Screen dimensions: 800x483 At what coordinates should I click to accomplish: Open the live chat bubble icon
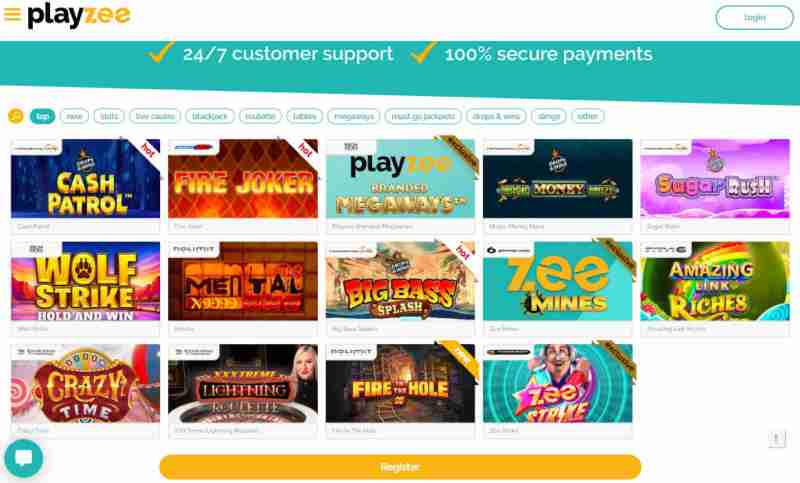tap(23, 458)
